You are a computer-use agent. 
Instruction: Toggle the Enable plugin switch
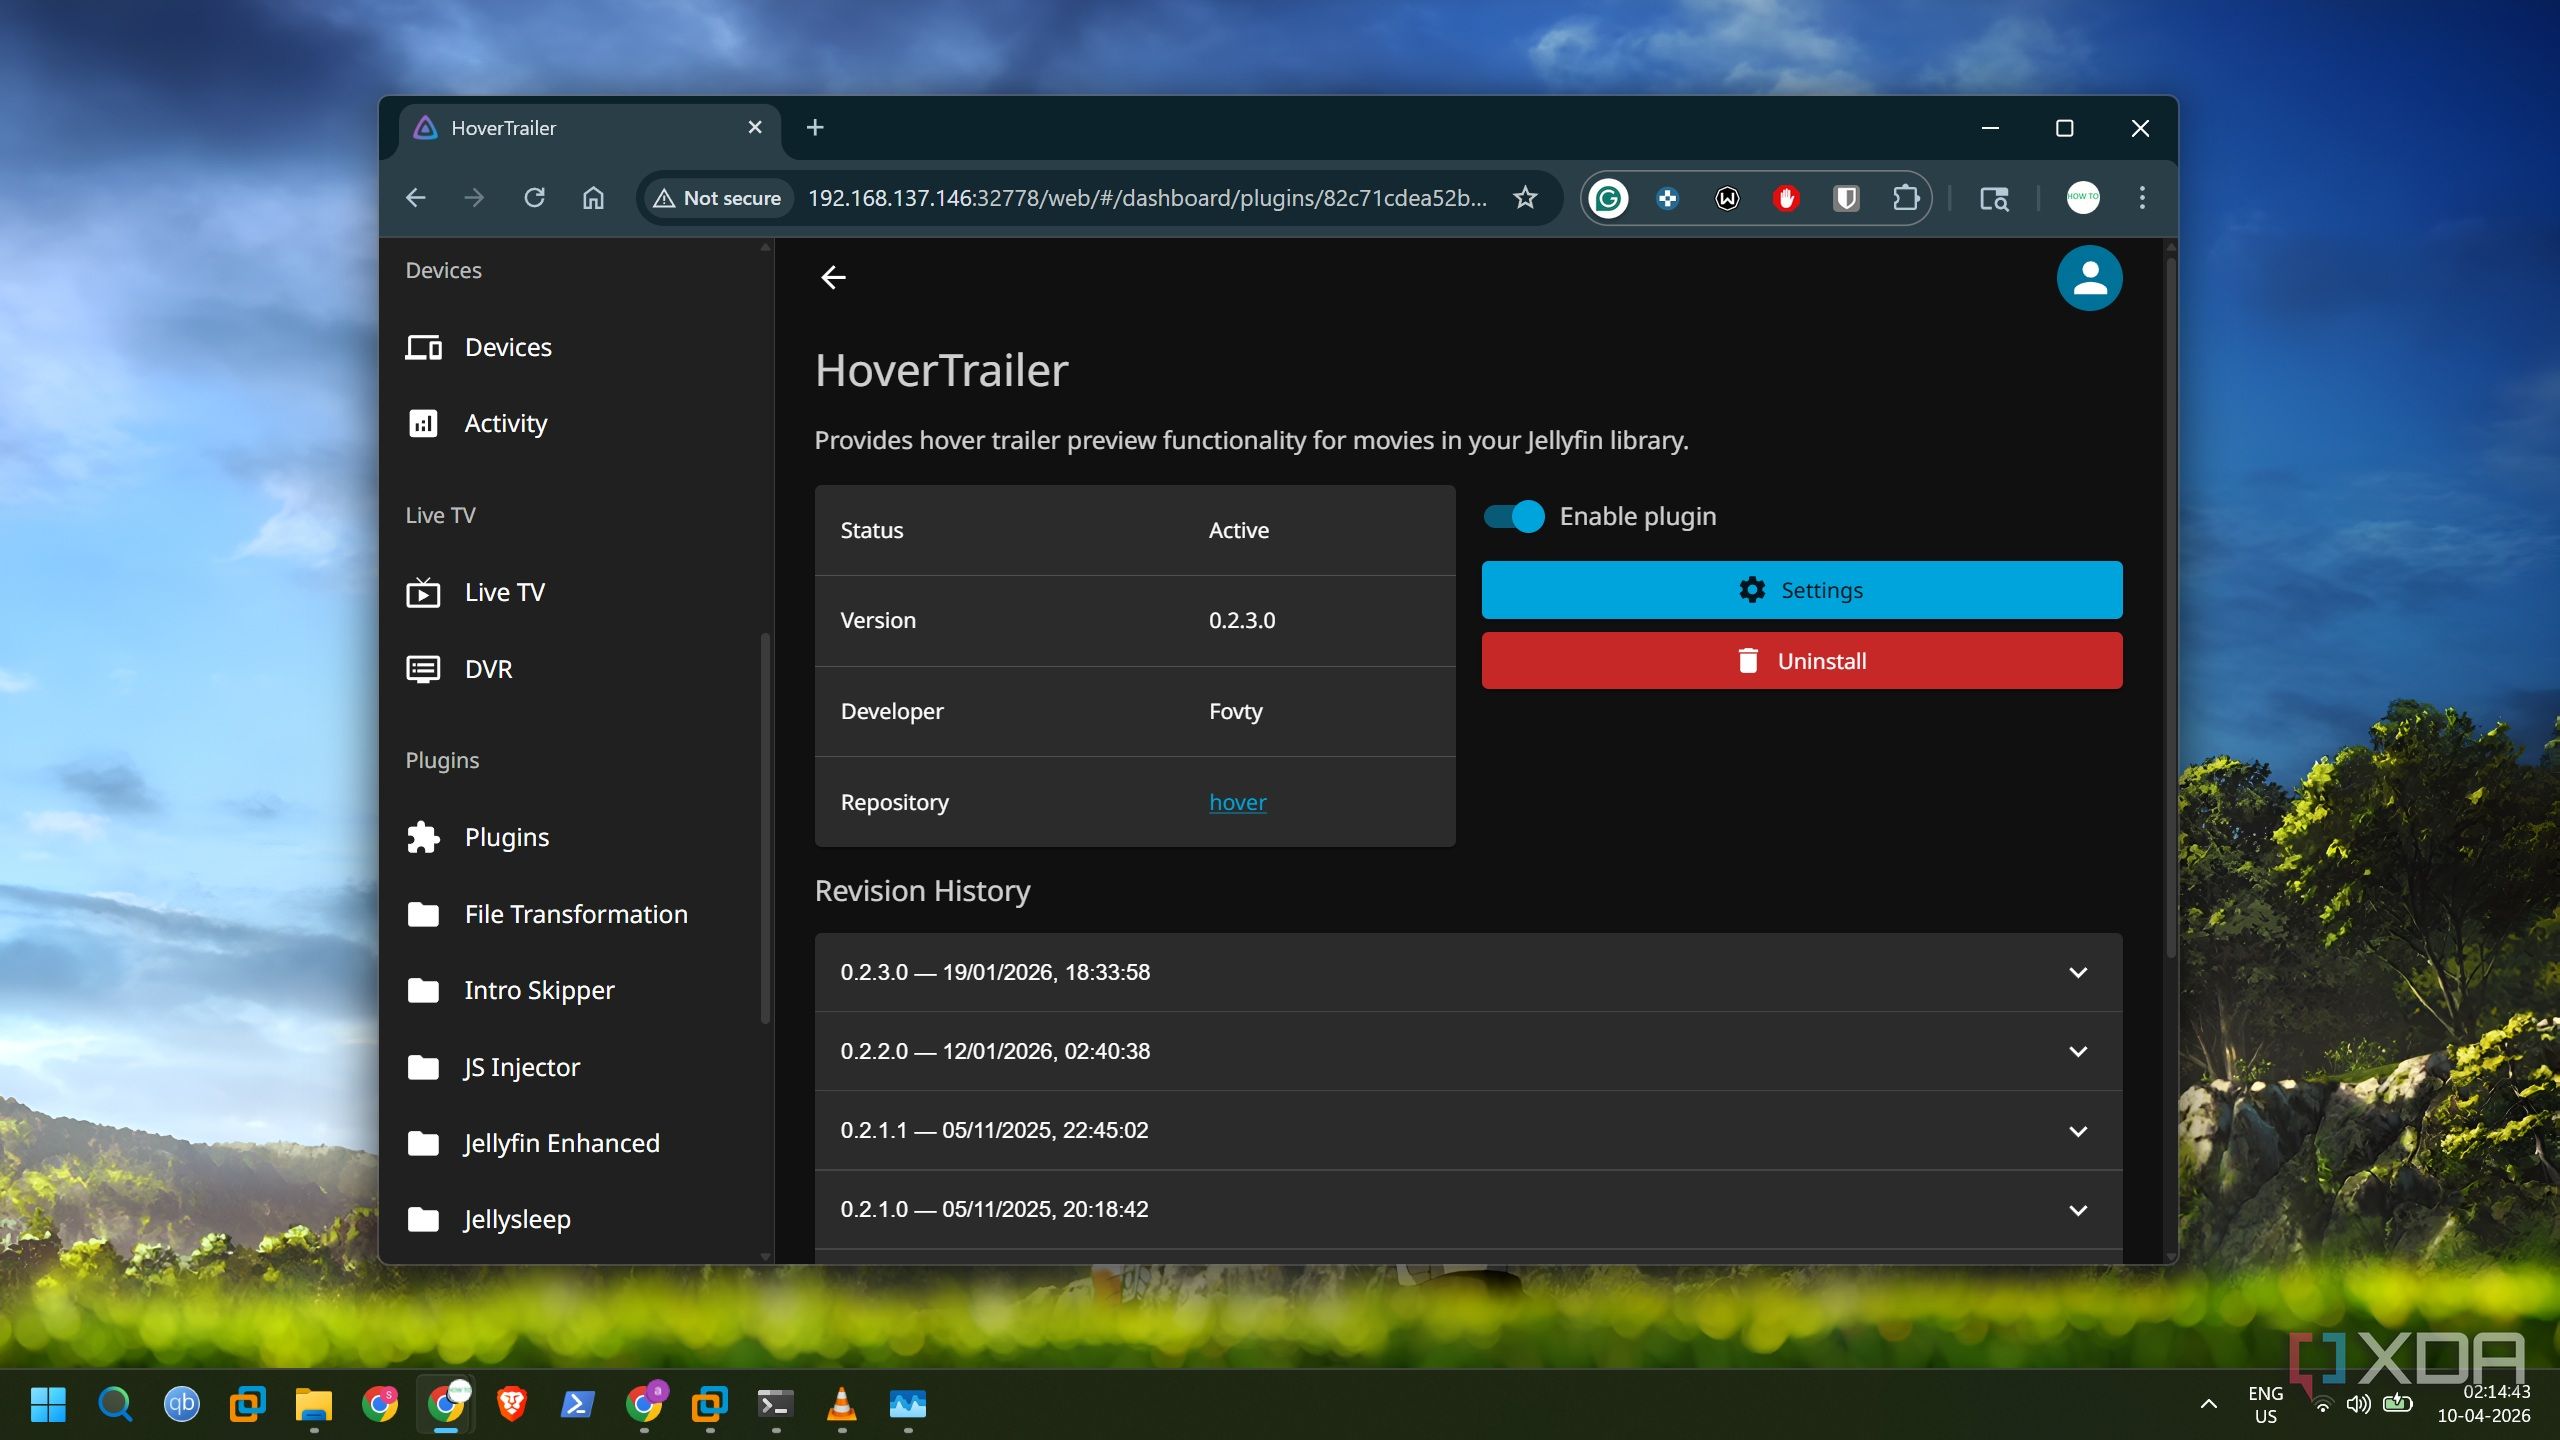[x=1514, y=516]
